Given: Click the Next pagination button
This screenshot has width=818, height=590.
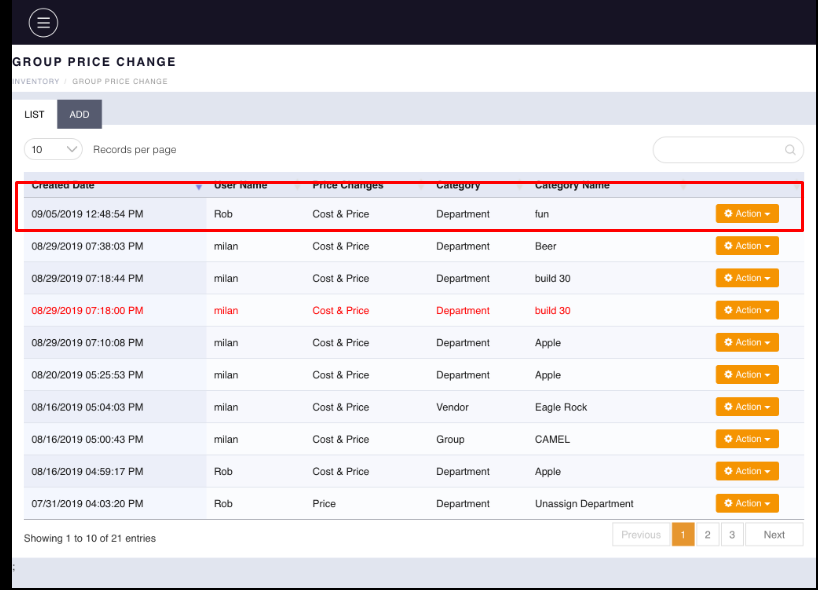Looking at the screenshot, I should [774, 535].
